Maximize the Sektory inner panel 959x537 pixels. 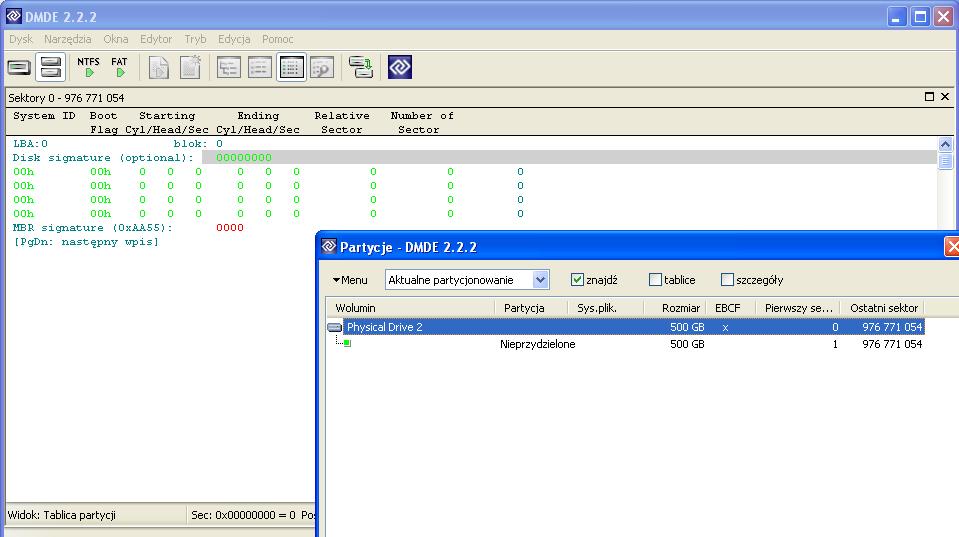(930, 97)
